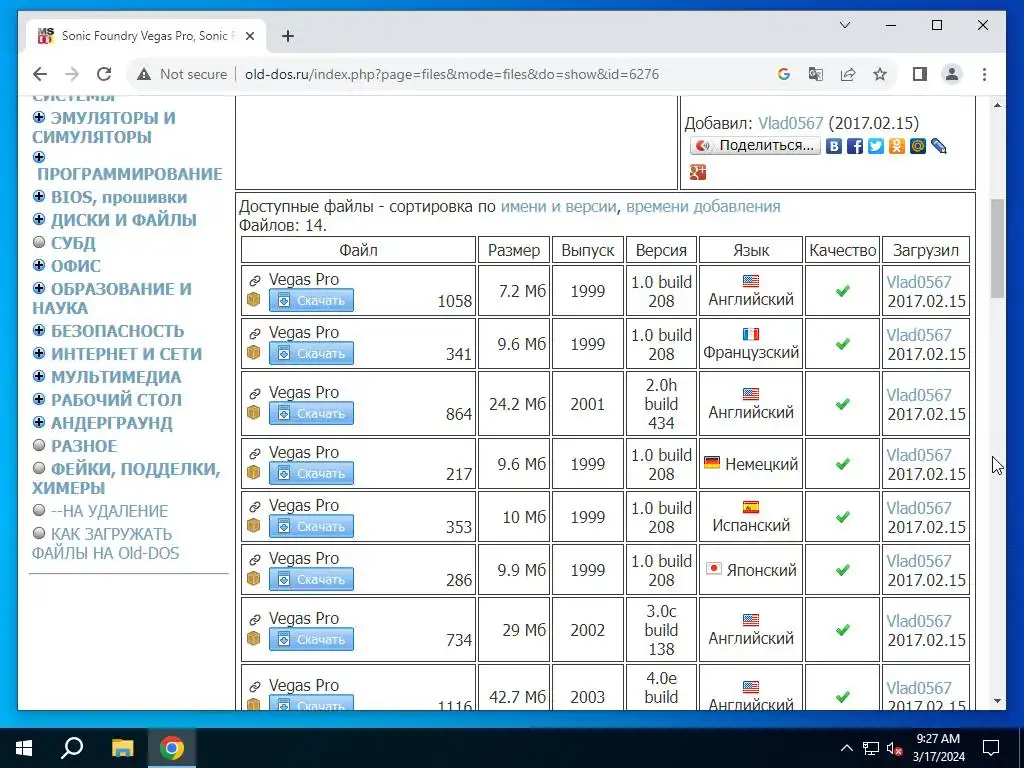Expand the РАБОЧИЙ СТОЛ category
1024x768 pixels.
pyautogui.click(x=39, y=399)
